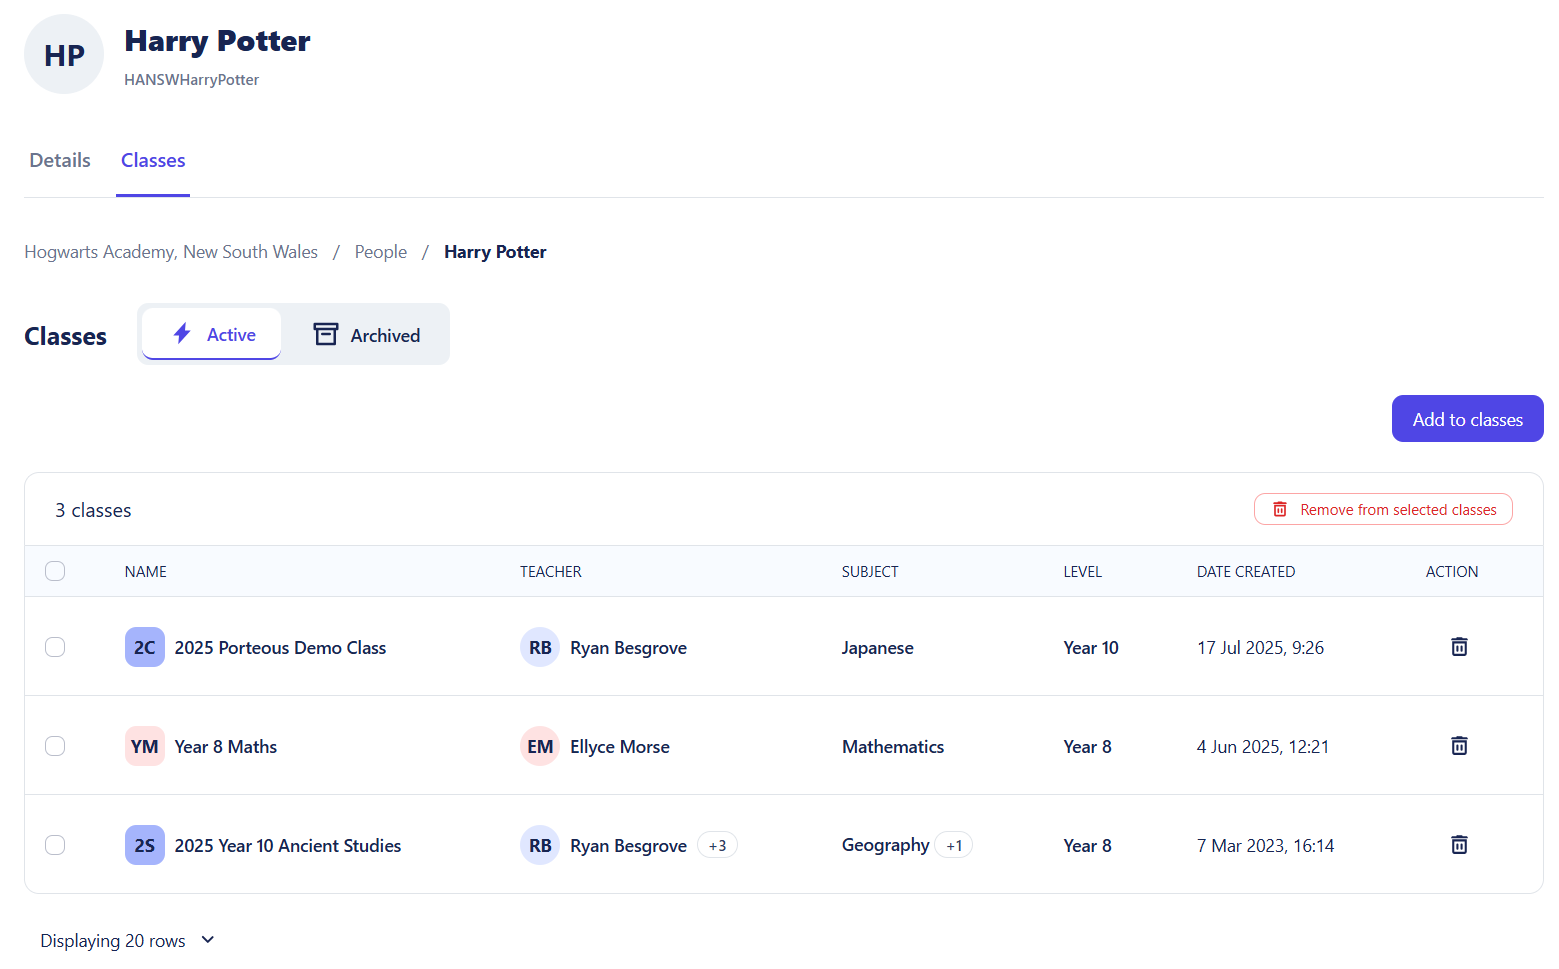
Task: Click the HP avatar circle
Action: tap(64, 54)
